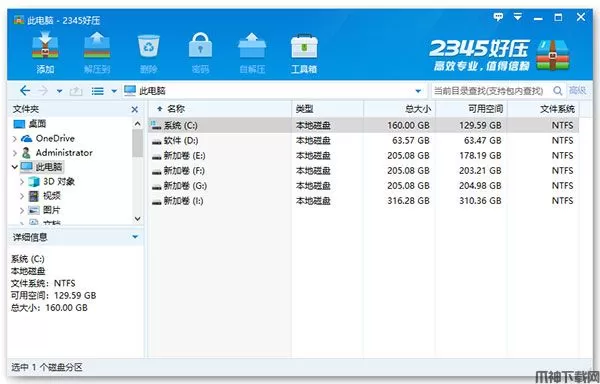Viewport: 600px width, 384px height.
Task: Collapse the 此电脑 tree node
Action: (x=15, y=167)
